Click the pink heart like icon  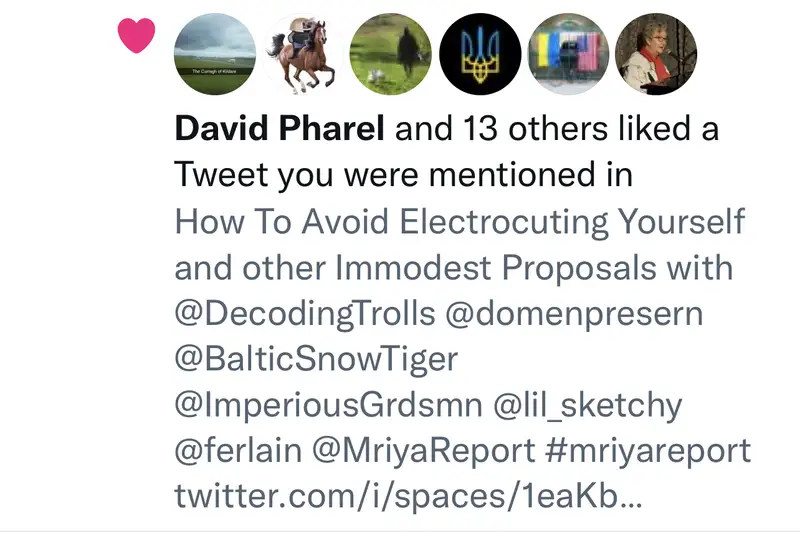pos(136,37)
